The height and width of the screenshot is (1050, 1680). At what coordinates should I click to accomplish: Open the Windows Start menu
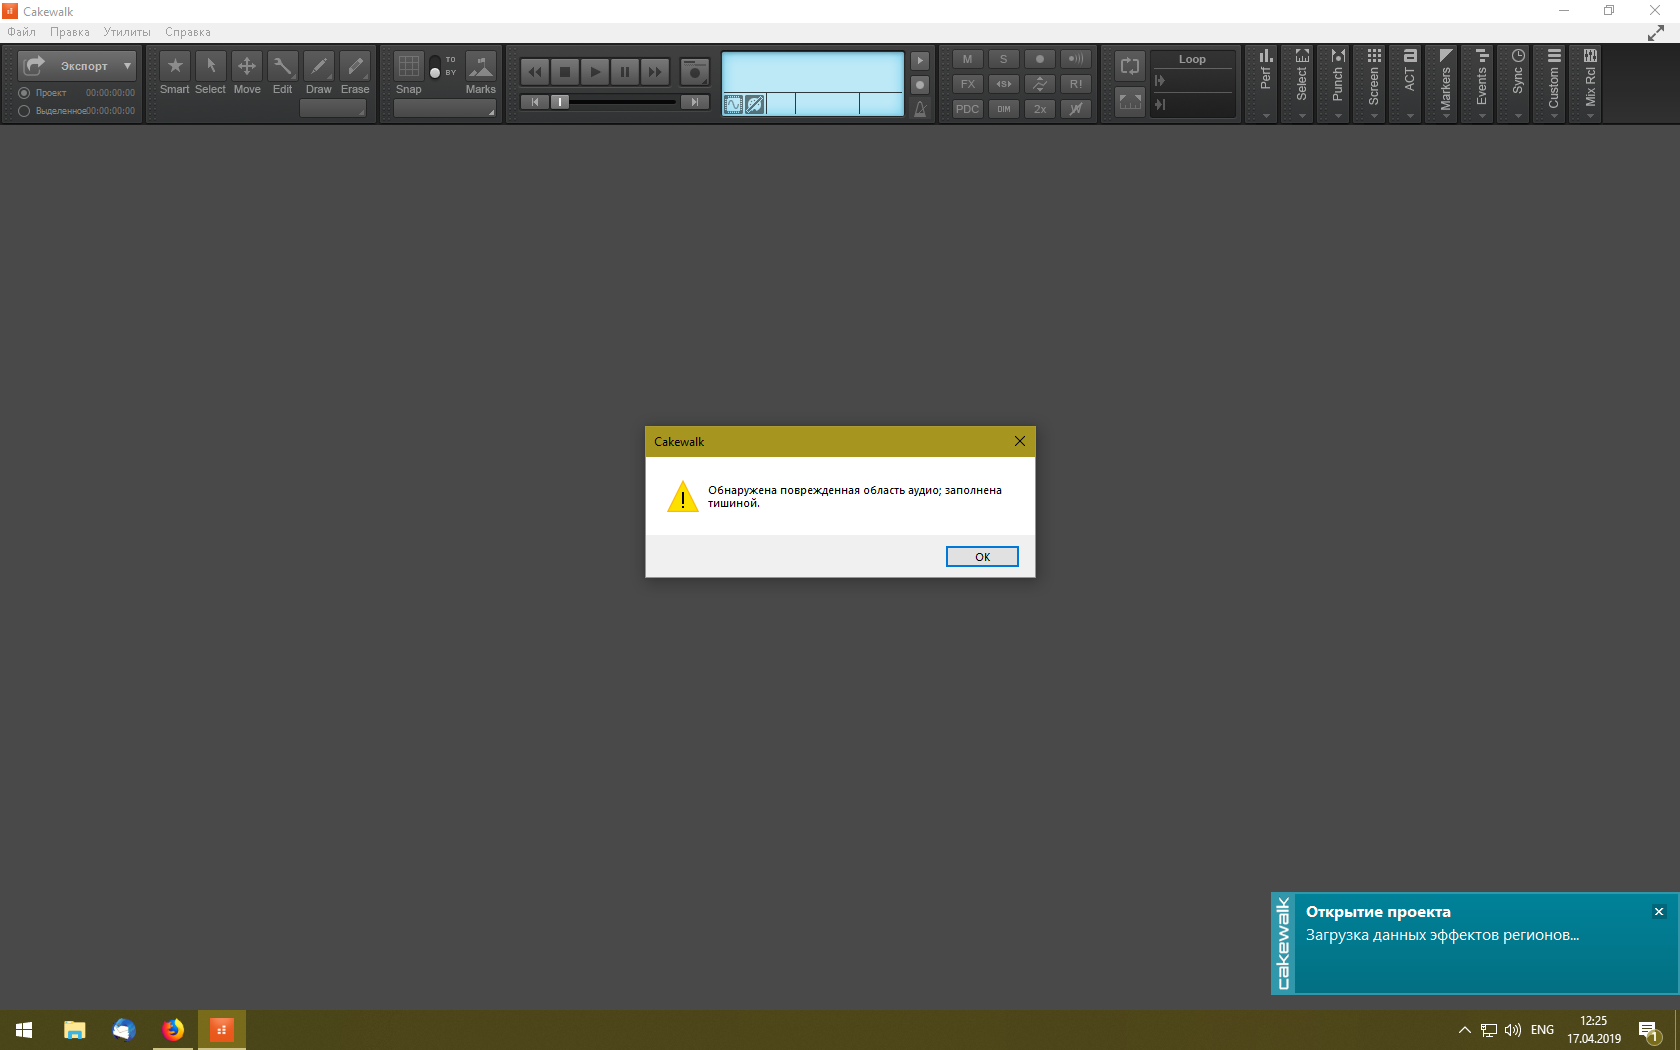click(24, 1029)
